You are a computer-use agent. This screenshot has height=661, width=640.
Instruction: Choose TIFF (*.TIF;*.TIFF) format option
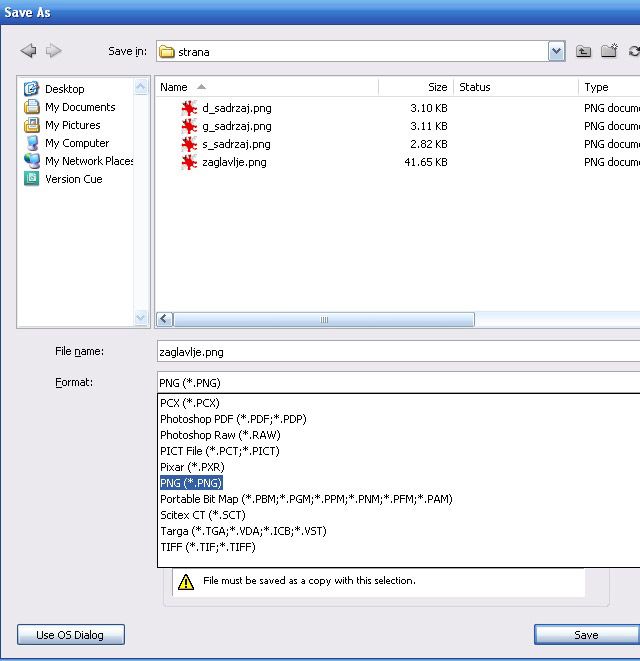[x=208, y=547]
